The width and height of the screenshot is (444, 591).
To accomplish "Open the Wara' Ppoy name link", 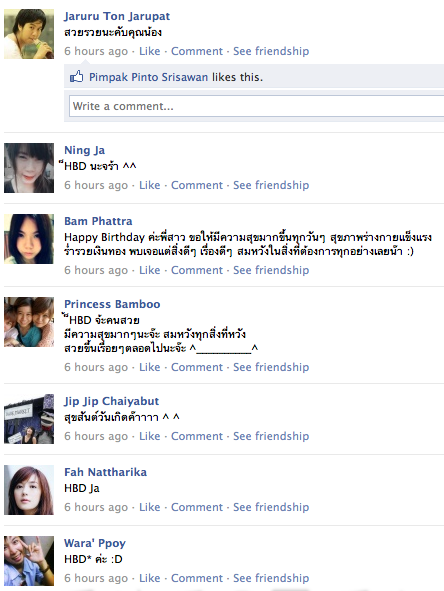I will tap(95, 543).
